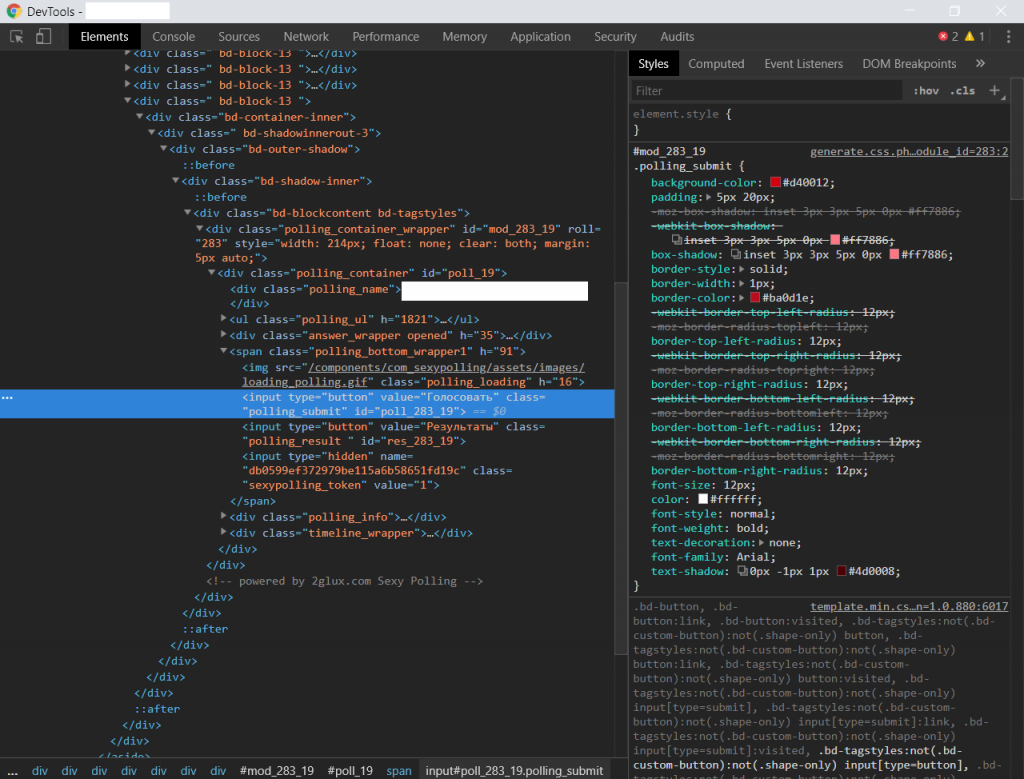Expand the timeline_wrapper div node
Image resolution: width=1024 pixels, height=779 pixels.
(x=223, y=532)
